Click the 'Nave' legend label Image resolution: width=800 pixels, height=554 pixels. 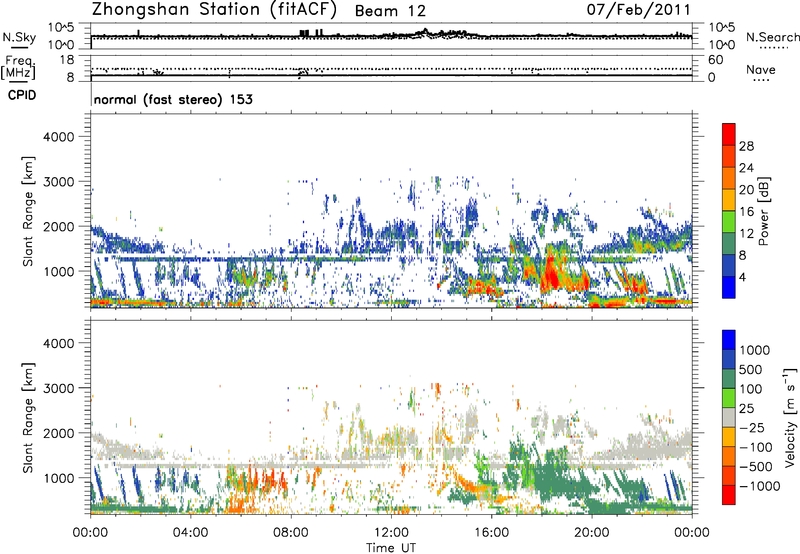tap(761, 69)
